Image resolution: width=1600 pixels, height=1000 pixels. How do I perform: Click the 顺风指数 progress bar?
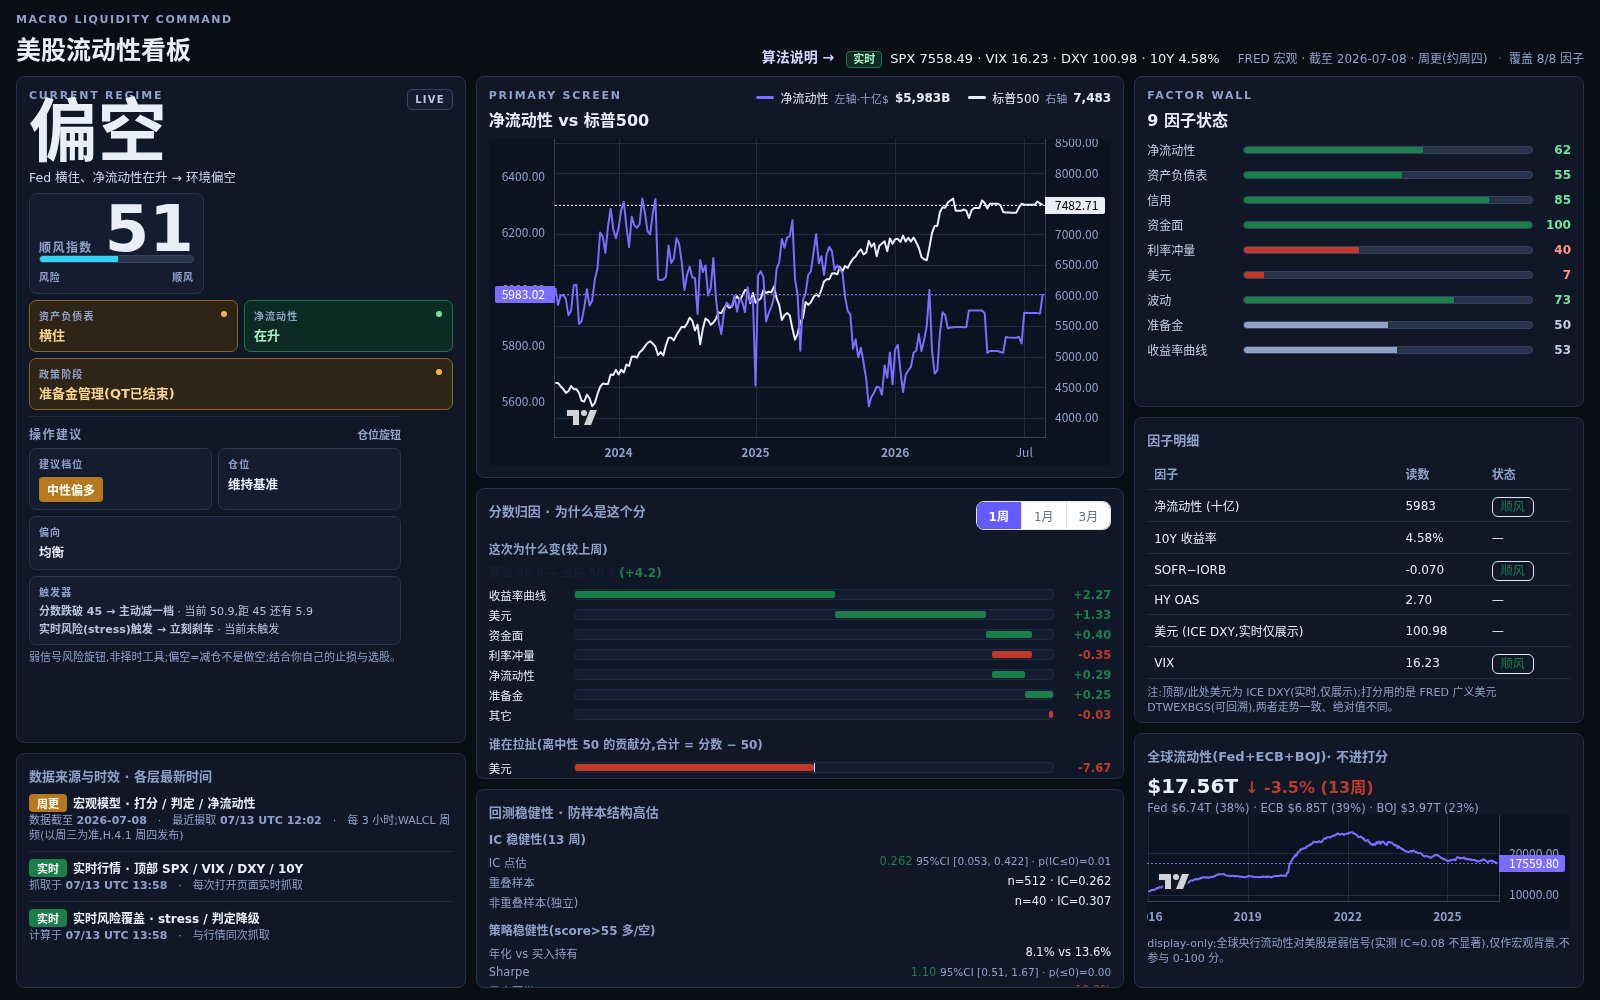(116, 259)
